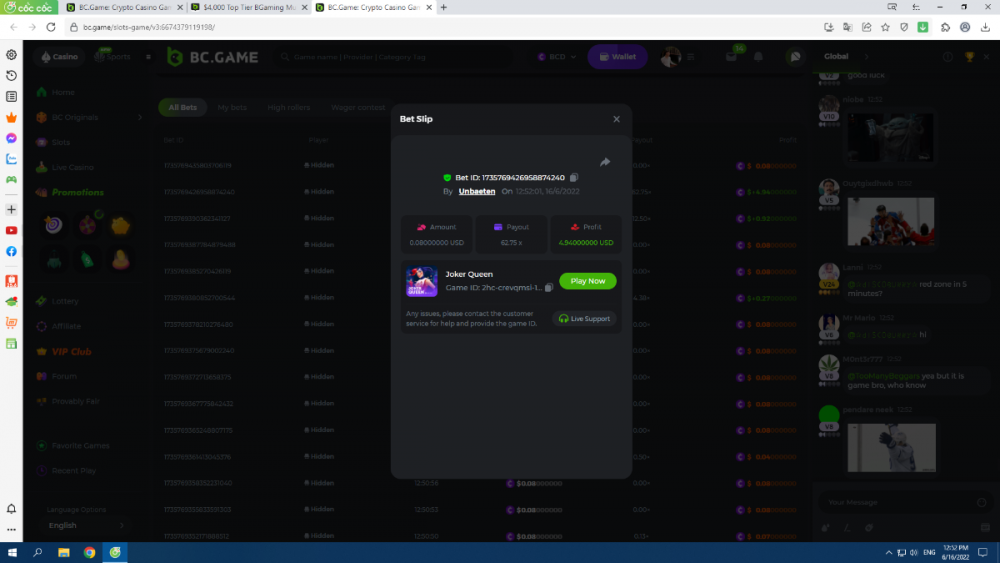Open browser sidebar settings gear
Viewport: 1000px width, 563px height.
(11, 55)
